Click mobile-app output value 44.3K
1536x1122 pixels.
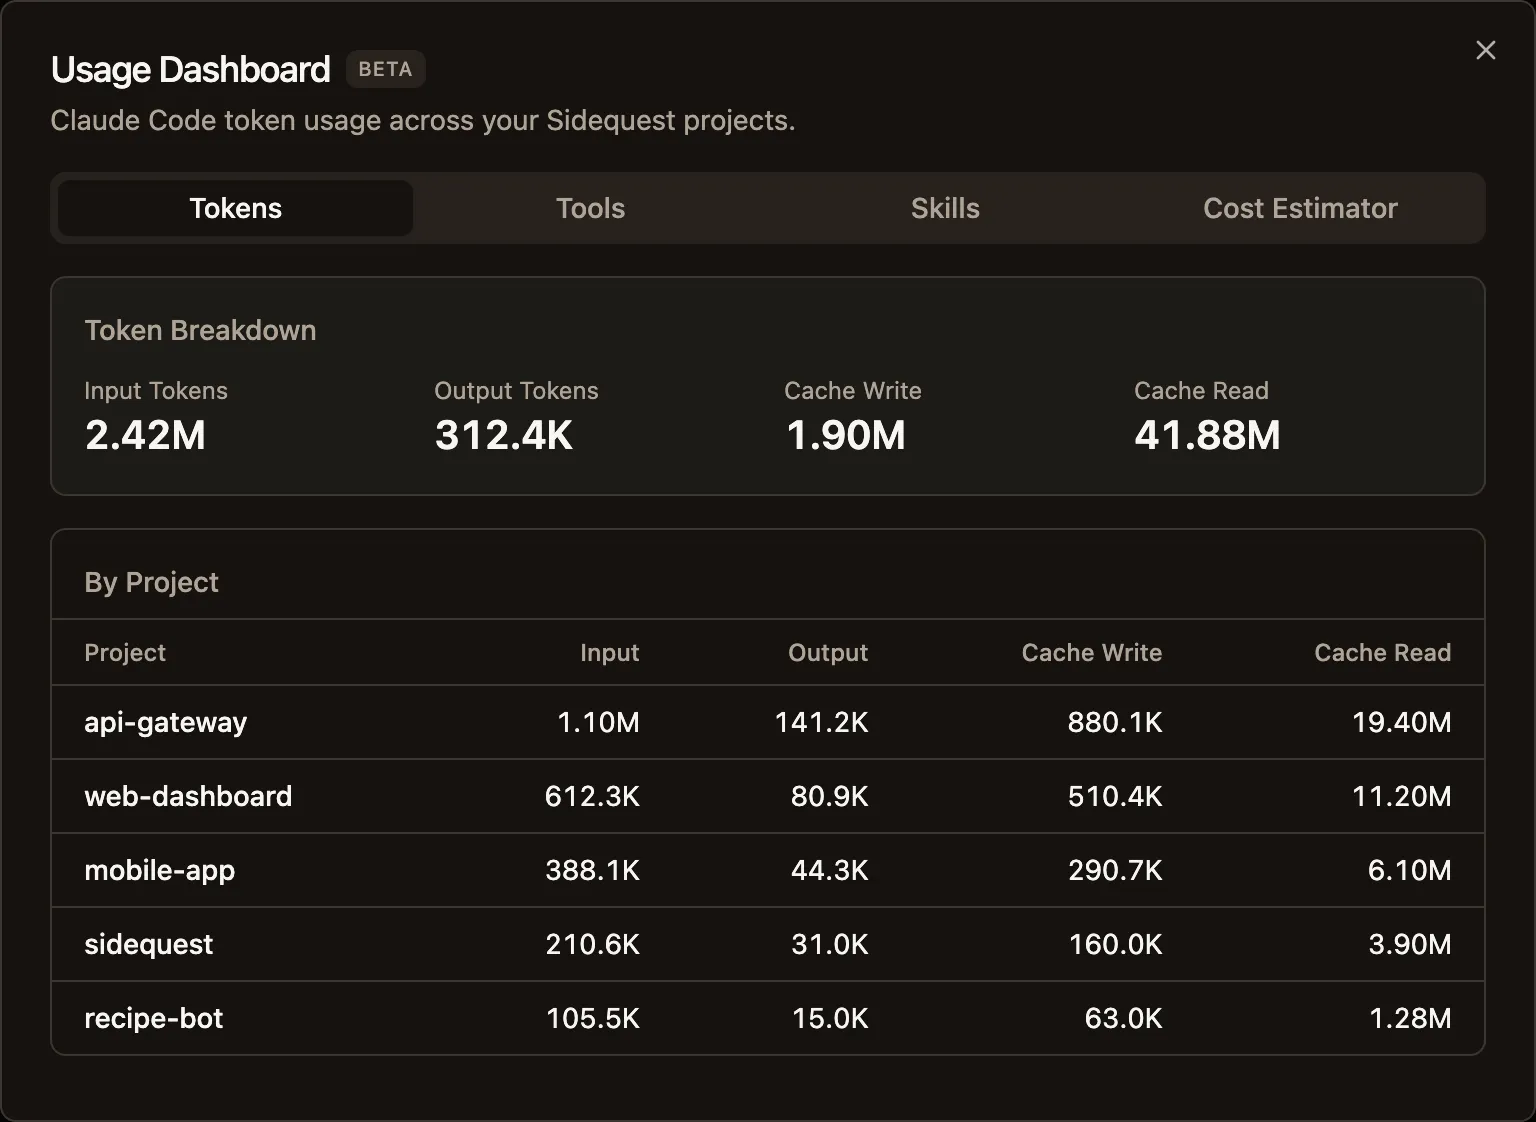829,870
